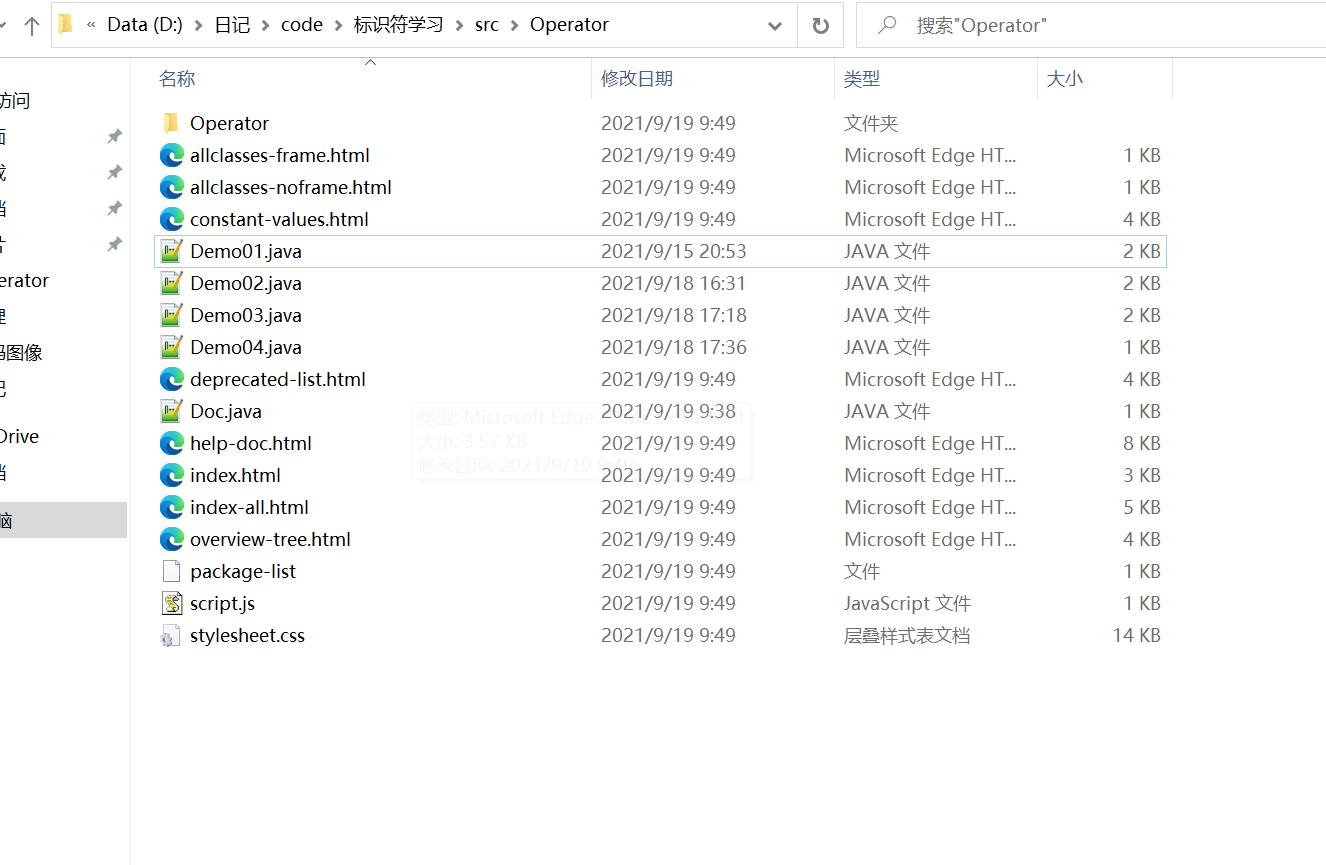
Task: Select the file name index.html
Action: point(235,475)
